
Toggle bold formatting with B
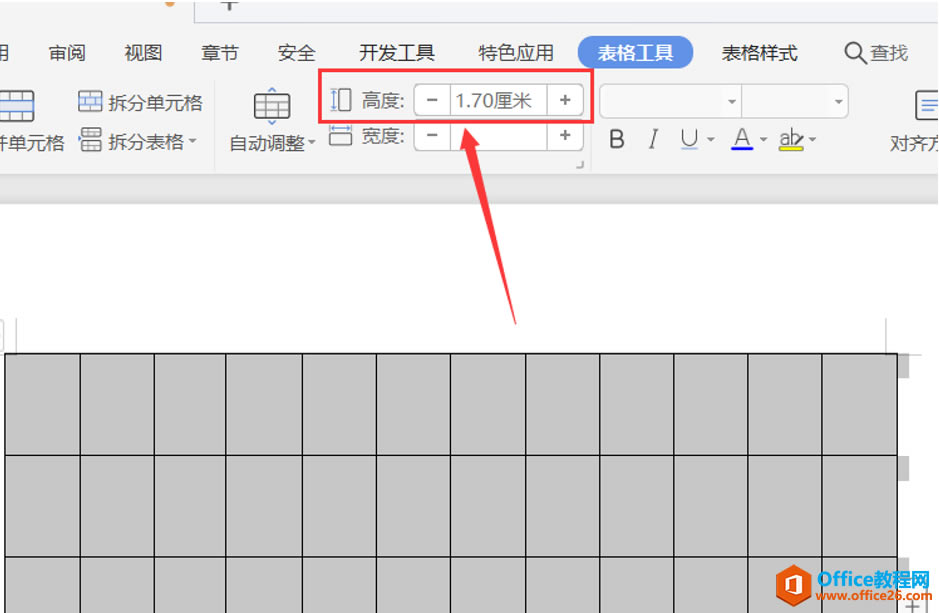tap(617, 139)
